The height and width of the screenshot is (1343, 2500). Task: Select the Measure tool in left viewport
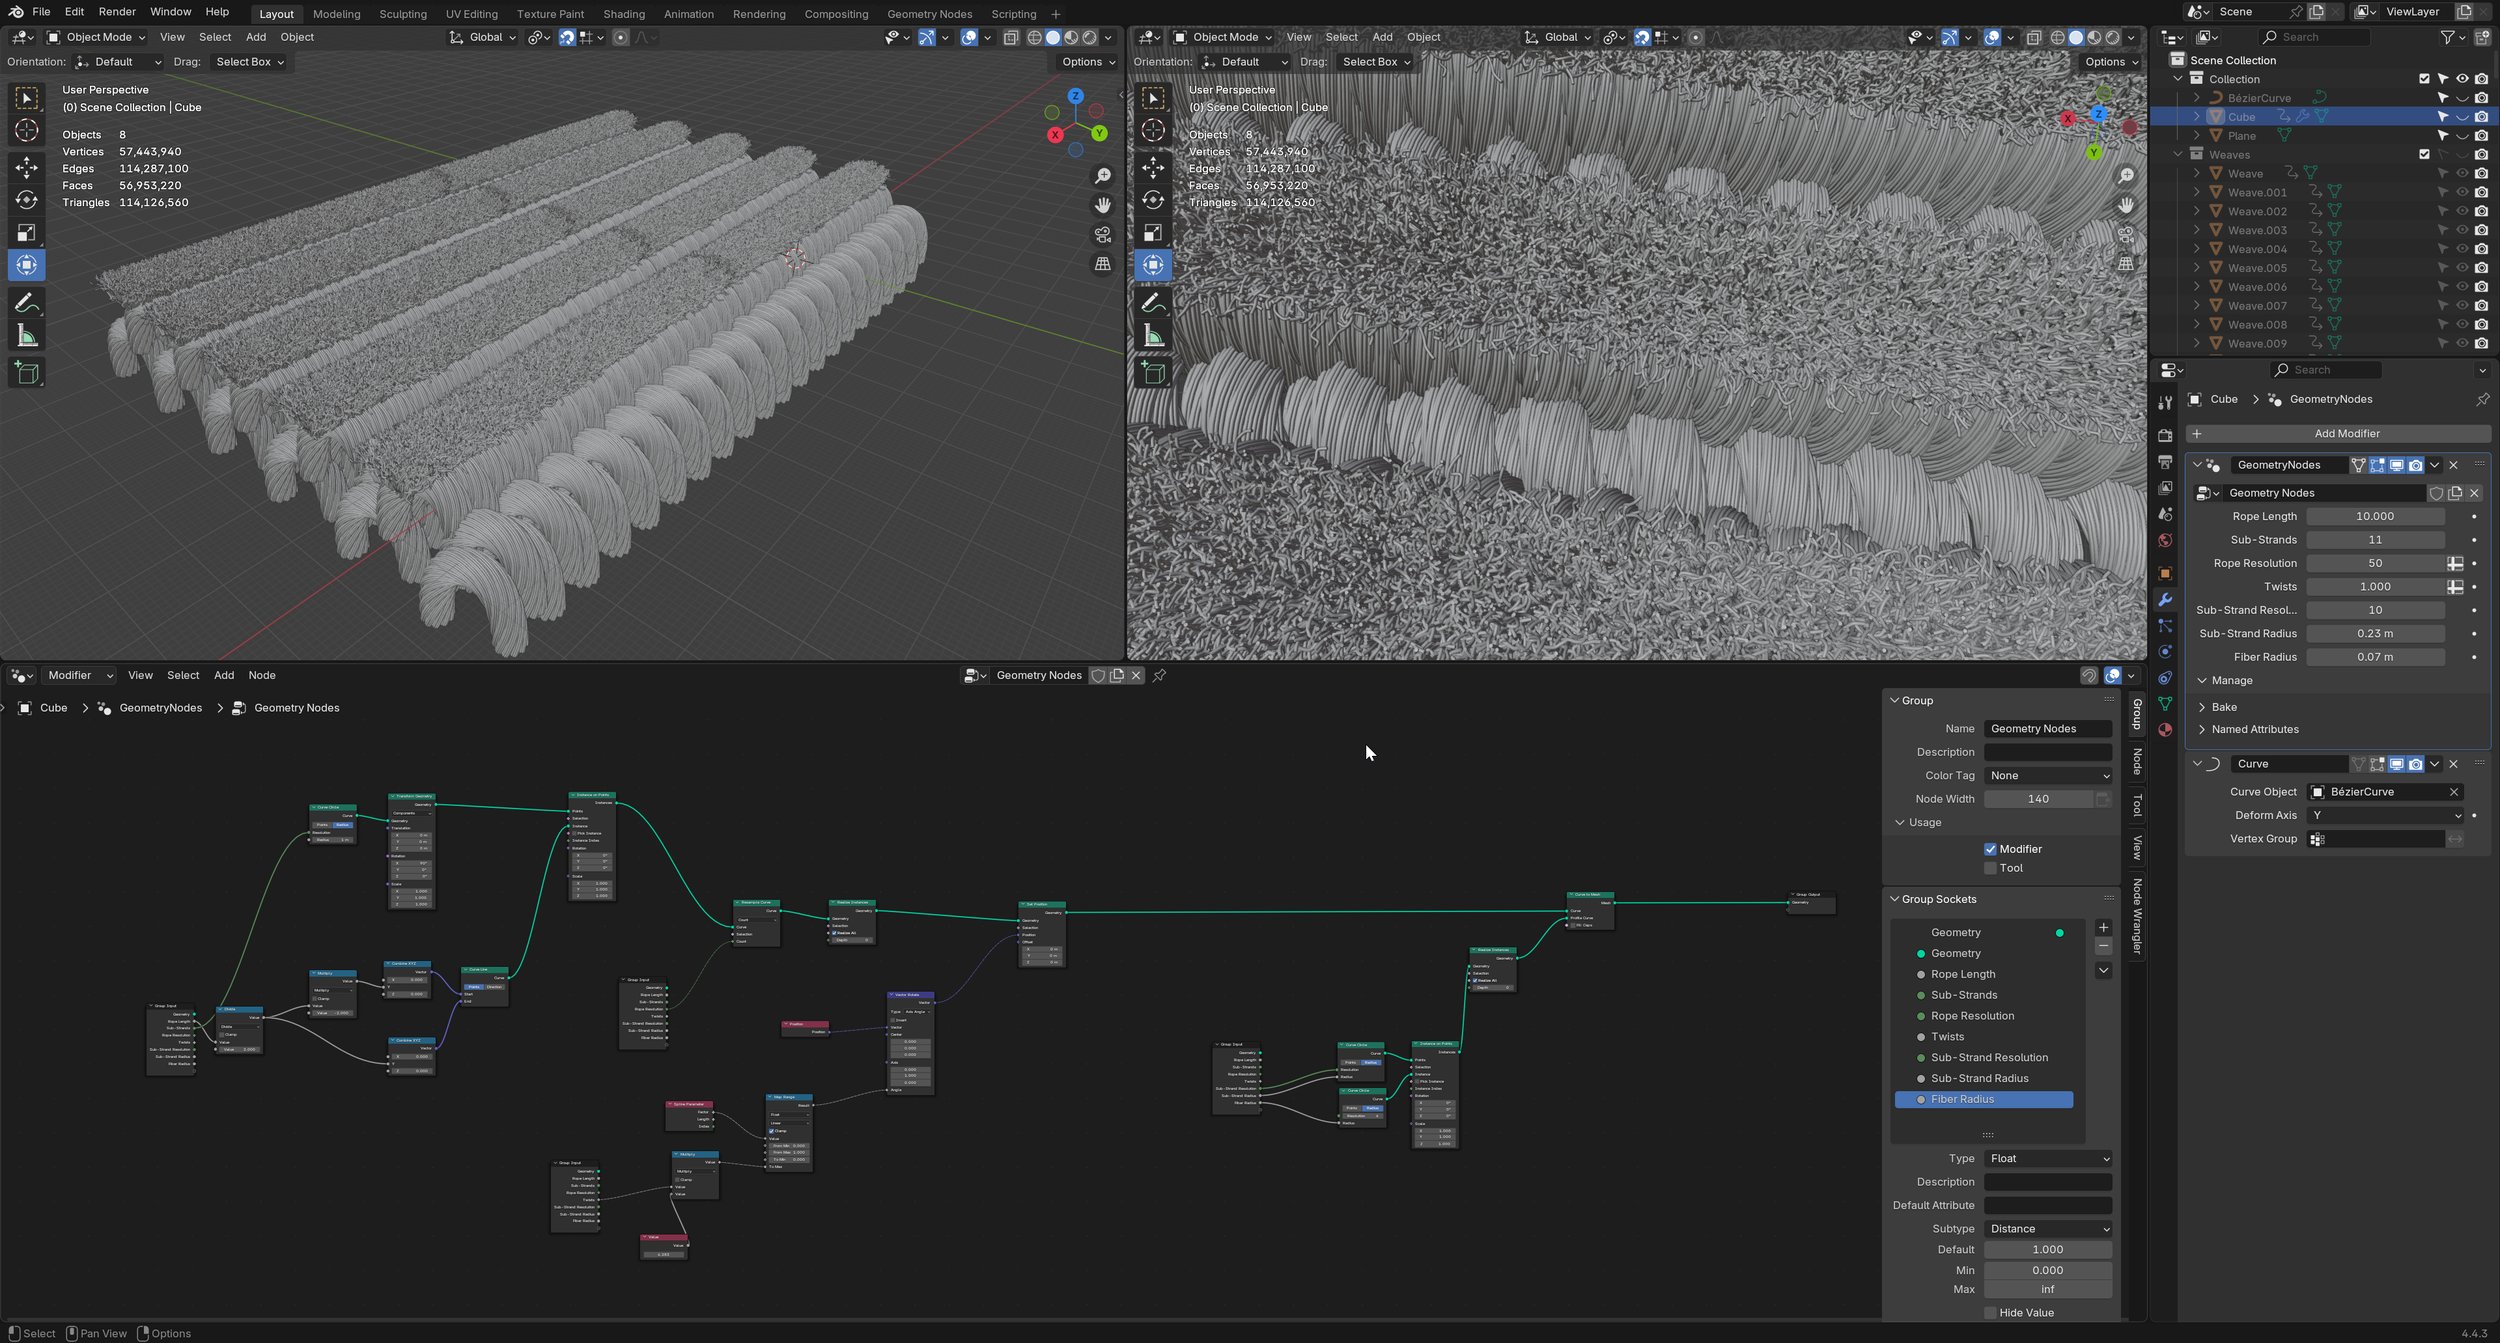coord(27,337)
